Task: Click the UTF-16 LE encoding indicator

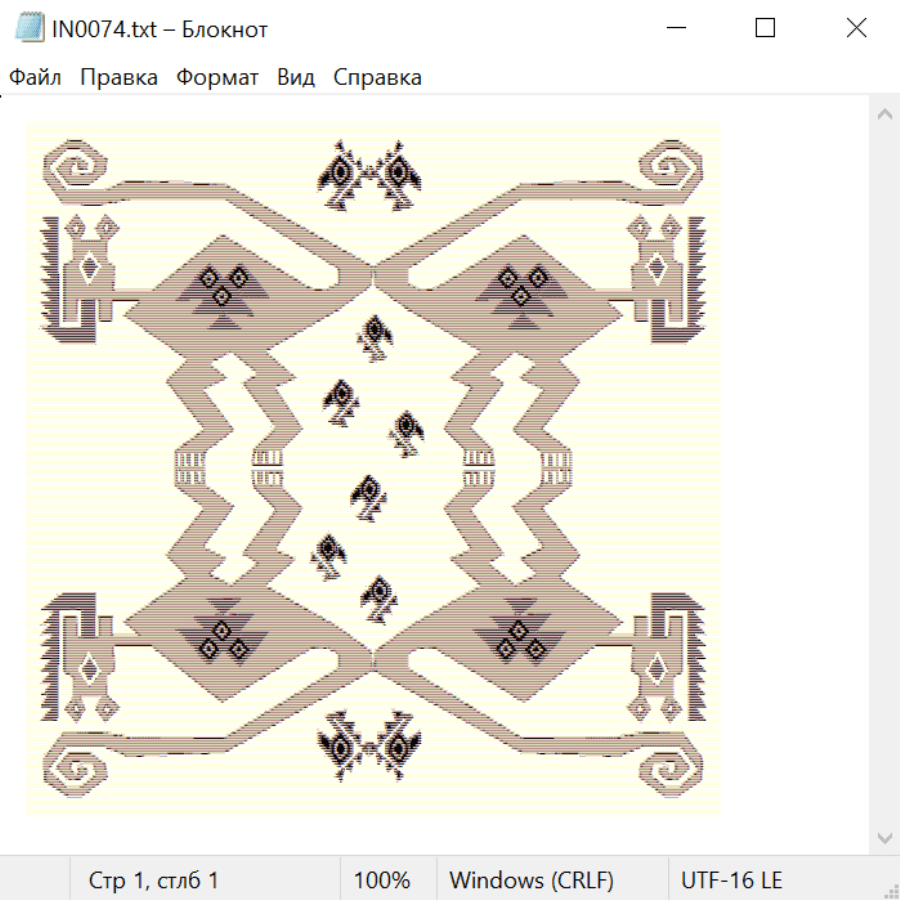Action: 732,880
